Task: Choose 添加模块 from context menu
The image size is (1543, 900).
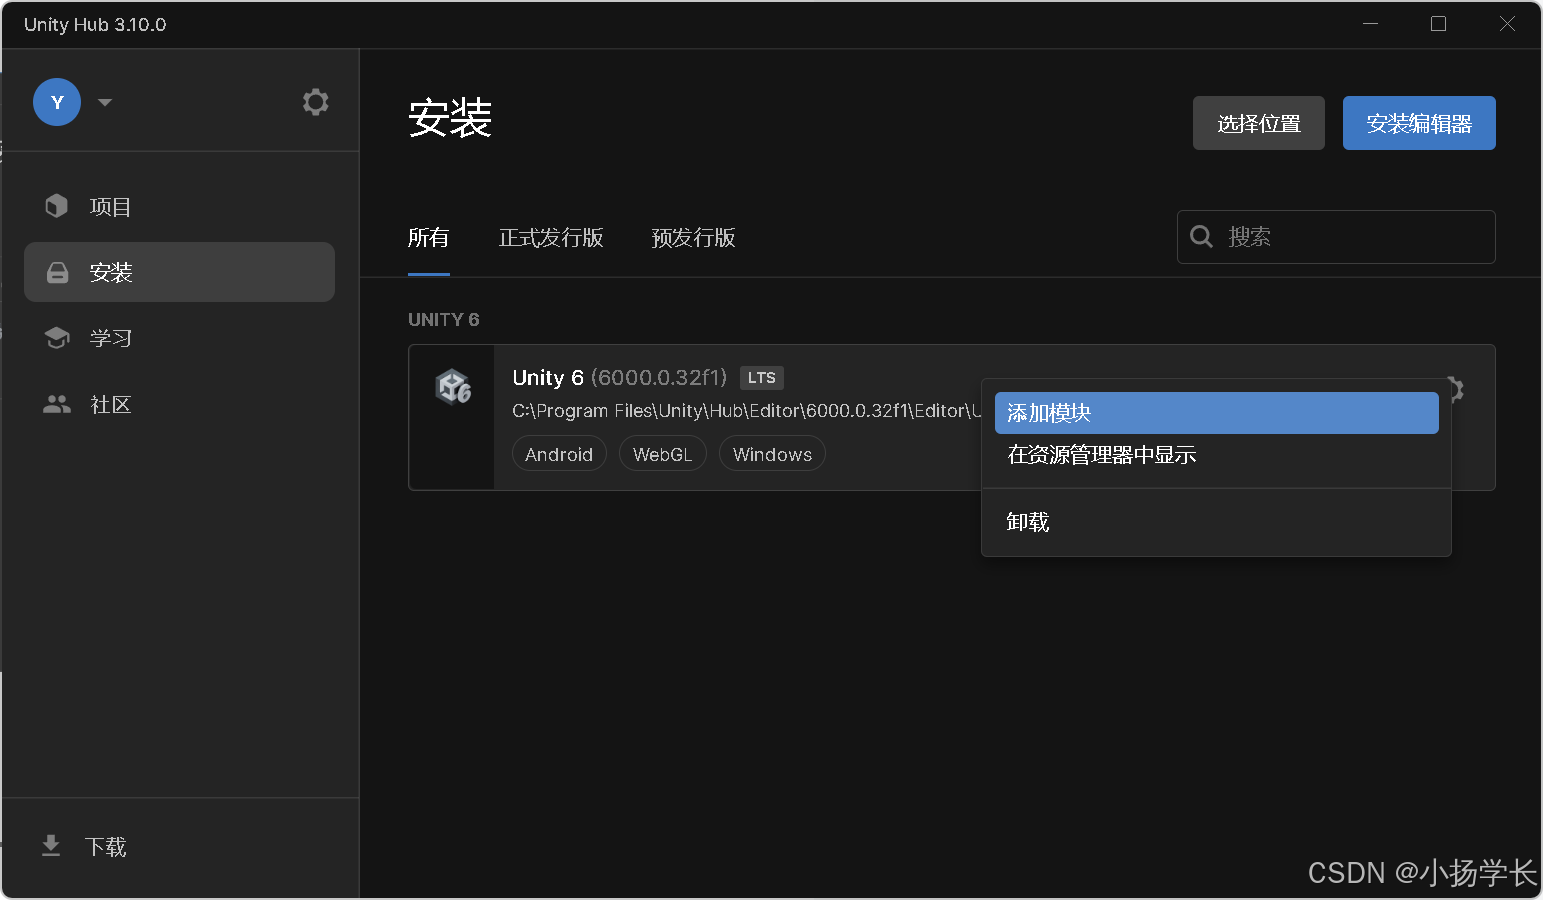Action: pos(1217,413)
